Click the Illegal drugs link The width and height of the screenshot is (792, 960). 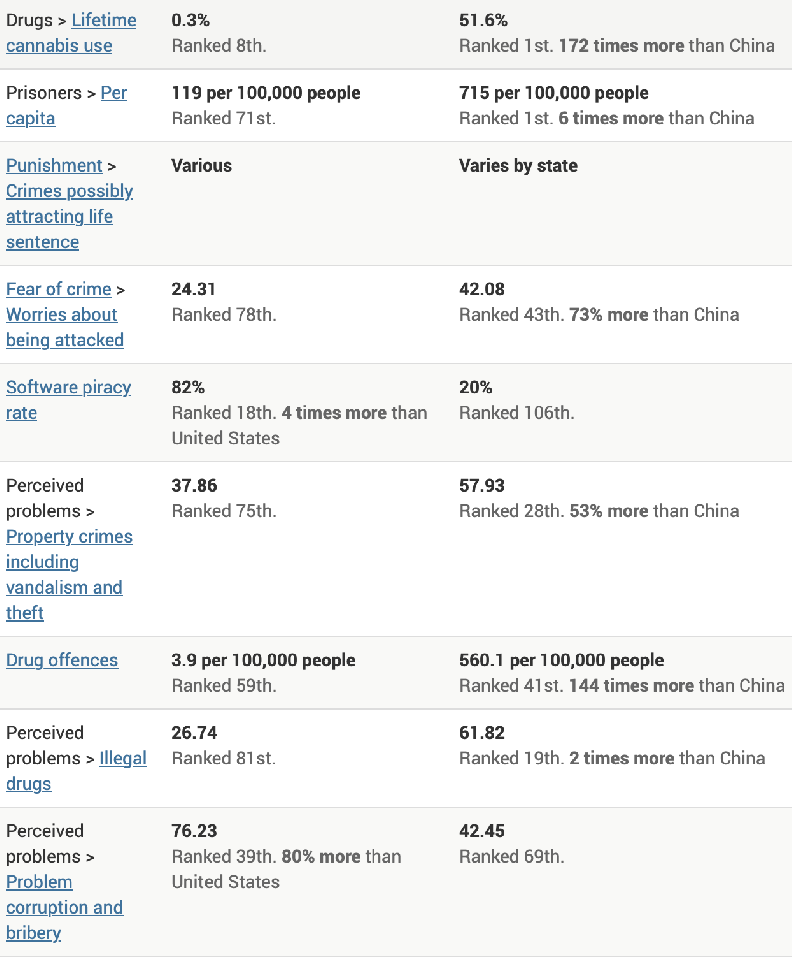pos(123,758)
